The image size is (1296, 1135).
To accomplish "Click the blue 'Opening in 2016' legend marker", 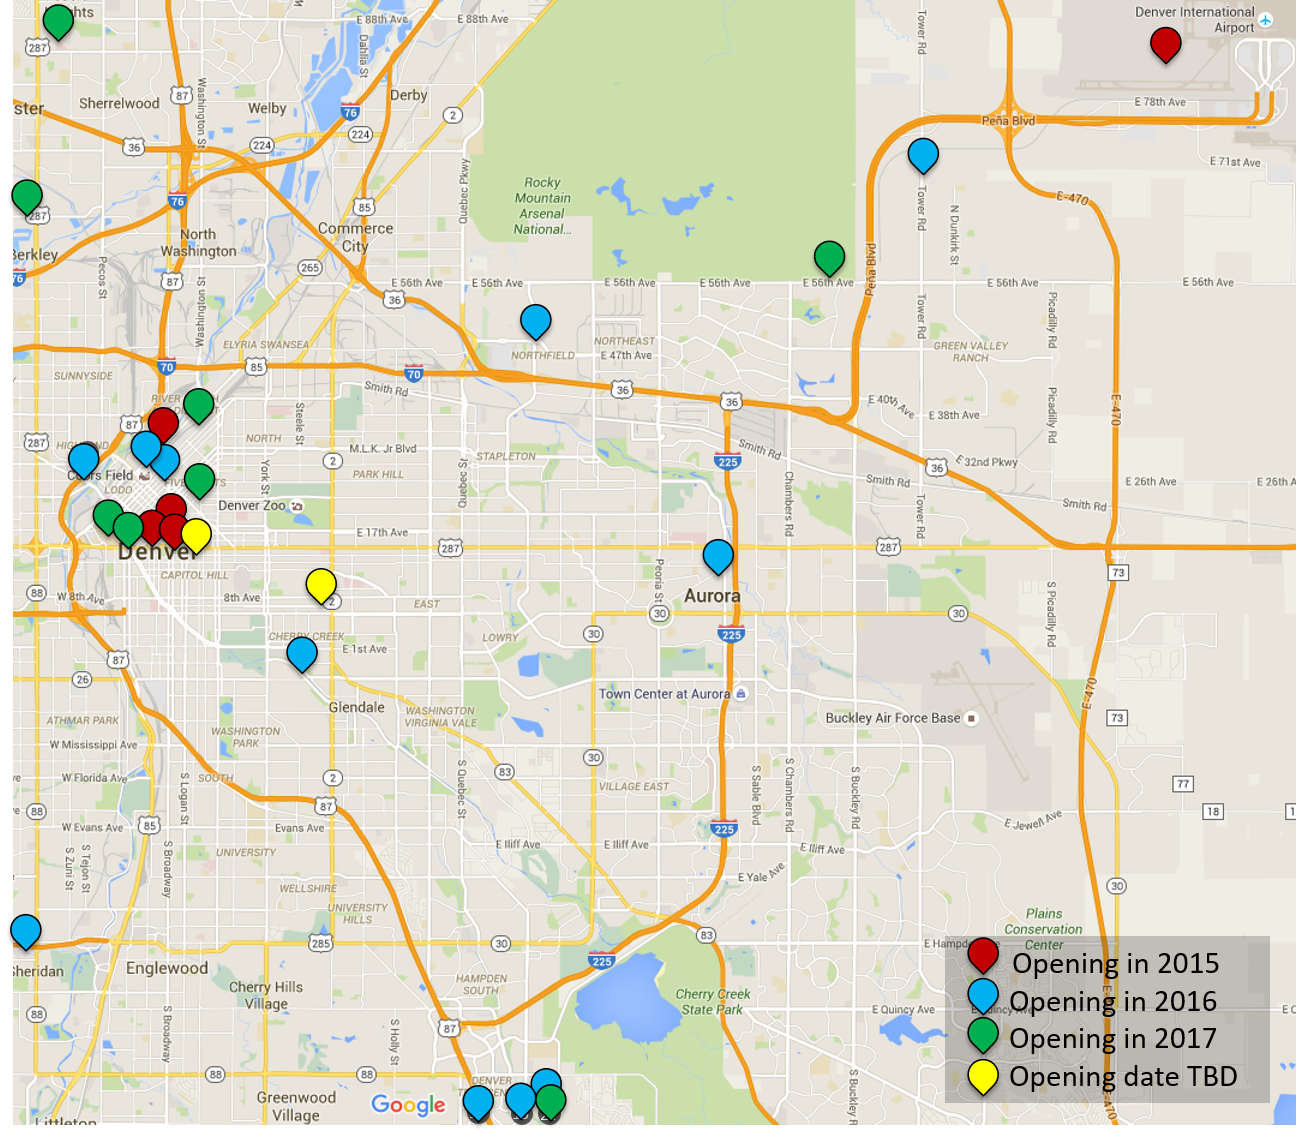I will tap(983, 994).
